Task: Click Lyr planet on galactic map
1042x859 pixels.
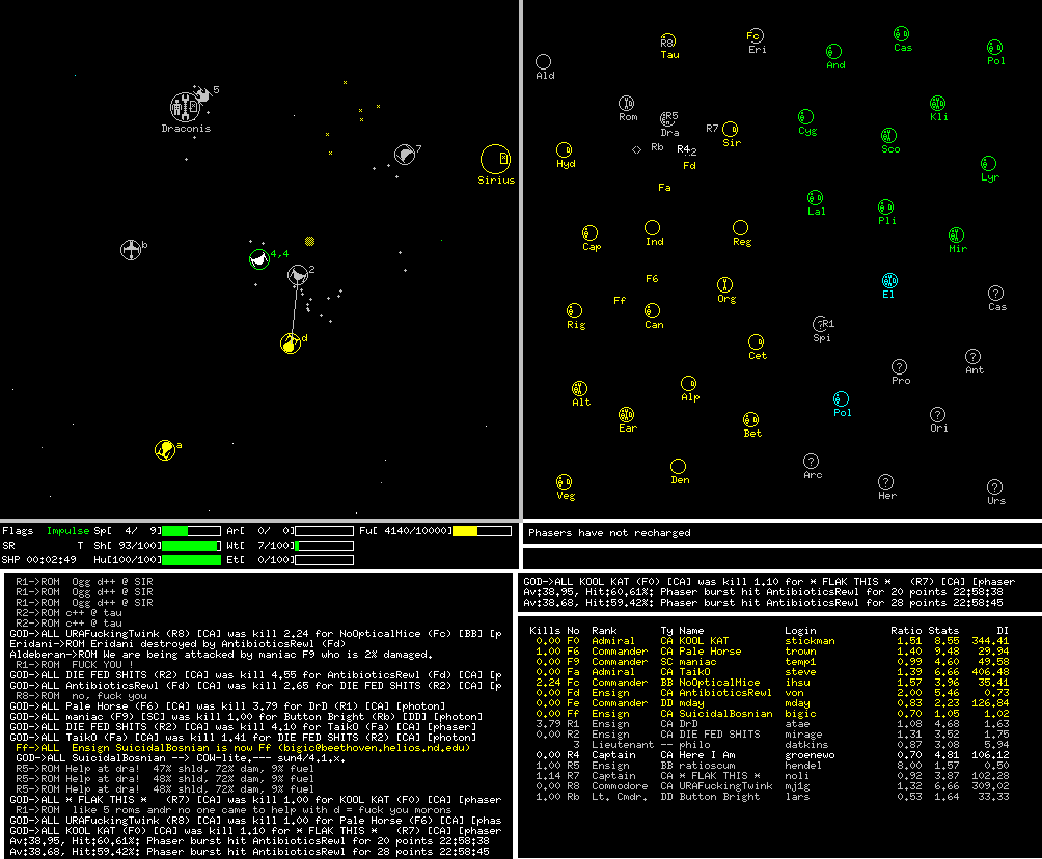Action: [989, 163]
